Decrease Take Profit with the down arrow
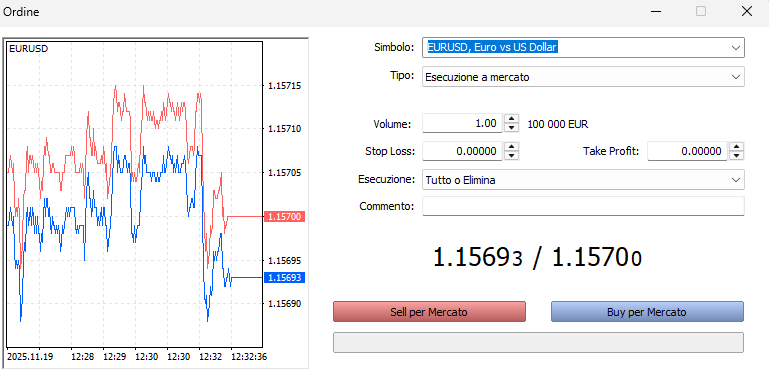 (737, 155)
